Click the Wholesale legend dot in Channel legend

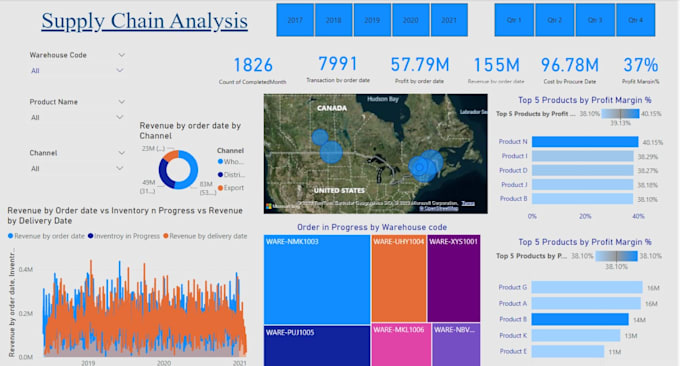pos(220,162)
